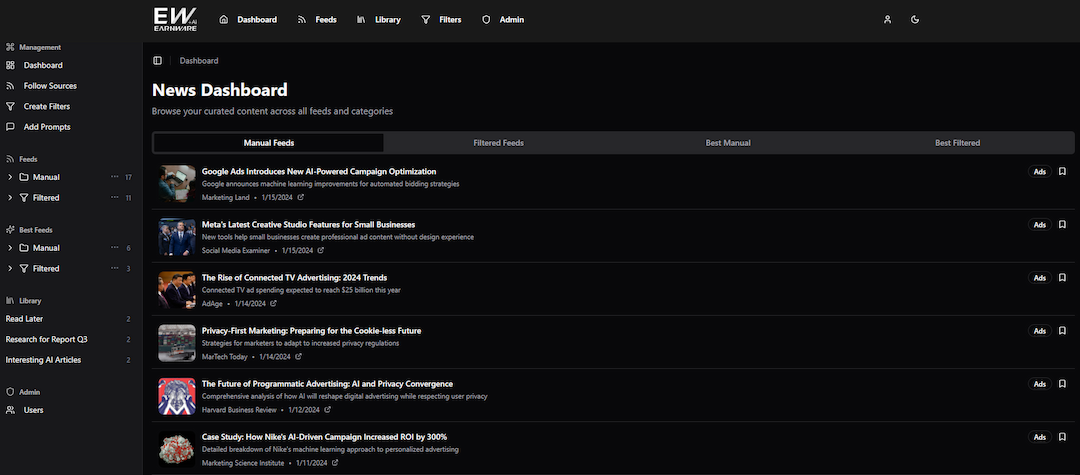This screenshot has width=1080, height=475.
Task: Open Meta Creative Studio article thumbnail
Action: [177, 236]
